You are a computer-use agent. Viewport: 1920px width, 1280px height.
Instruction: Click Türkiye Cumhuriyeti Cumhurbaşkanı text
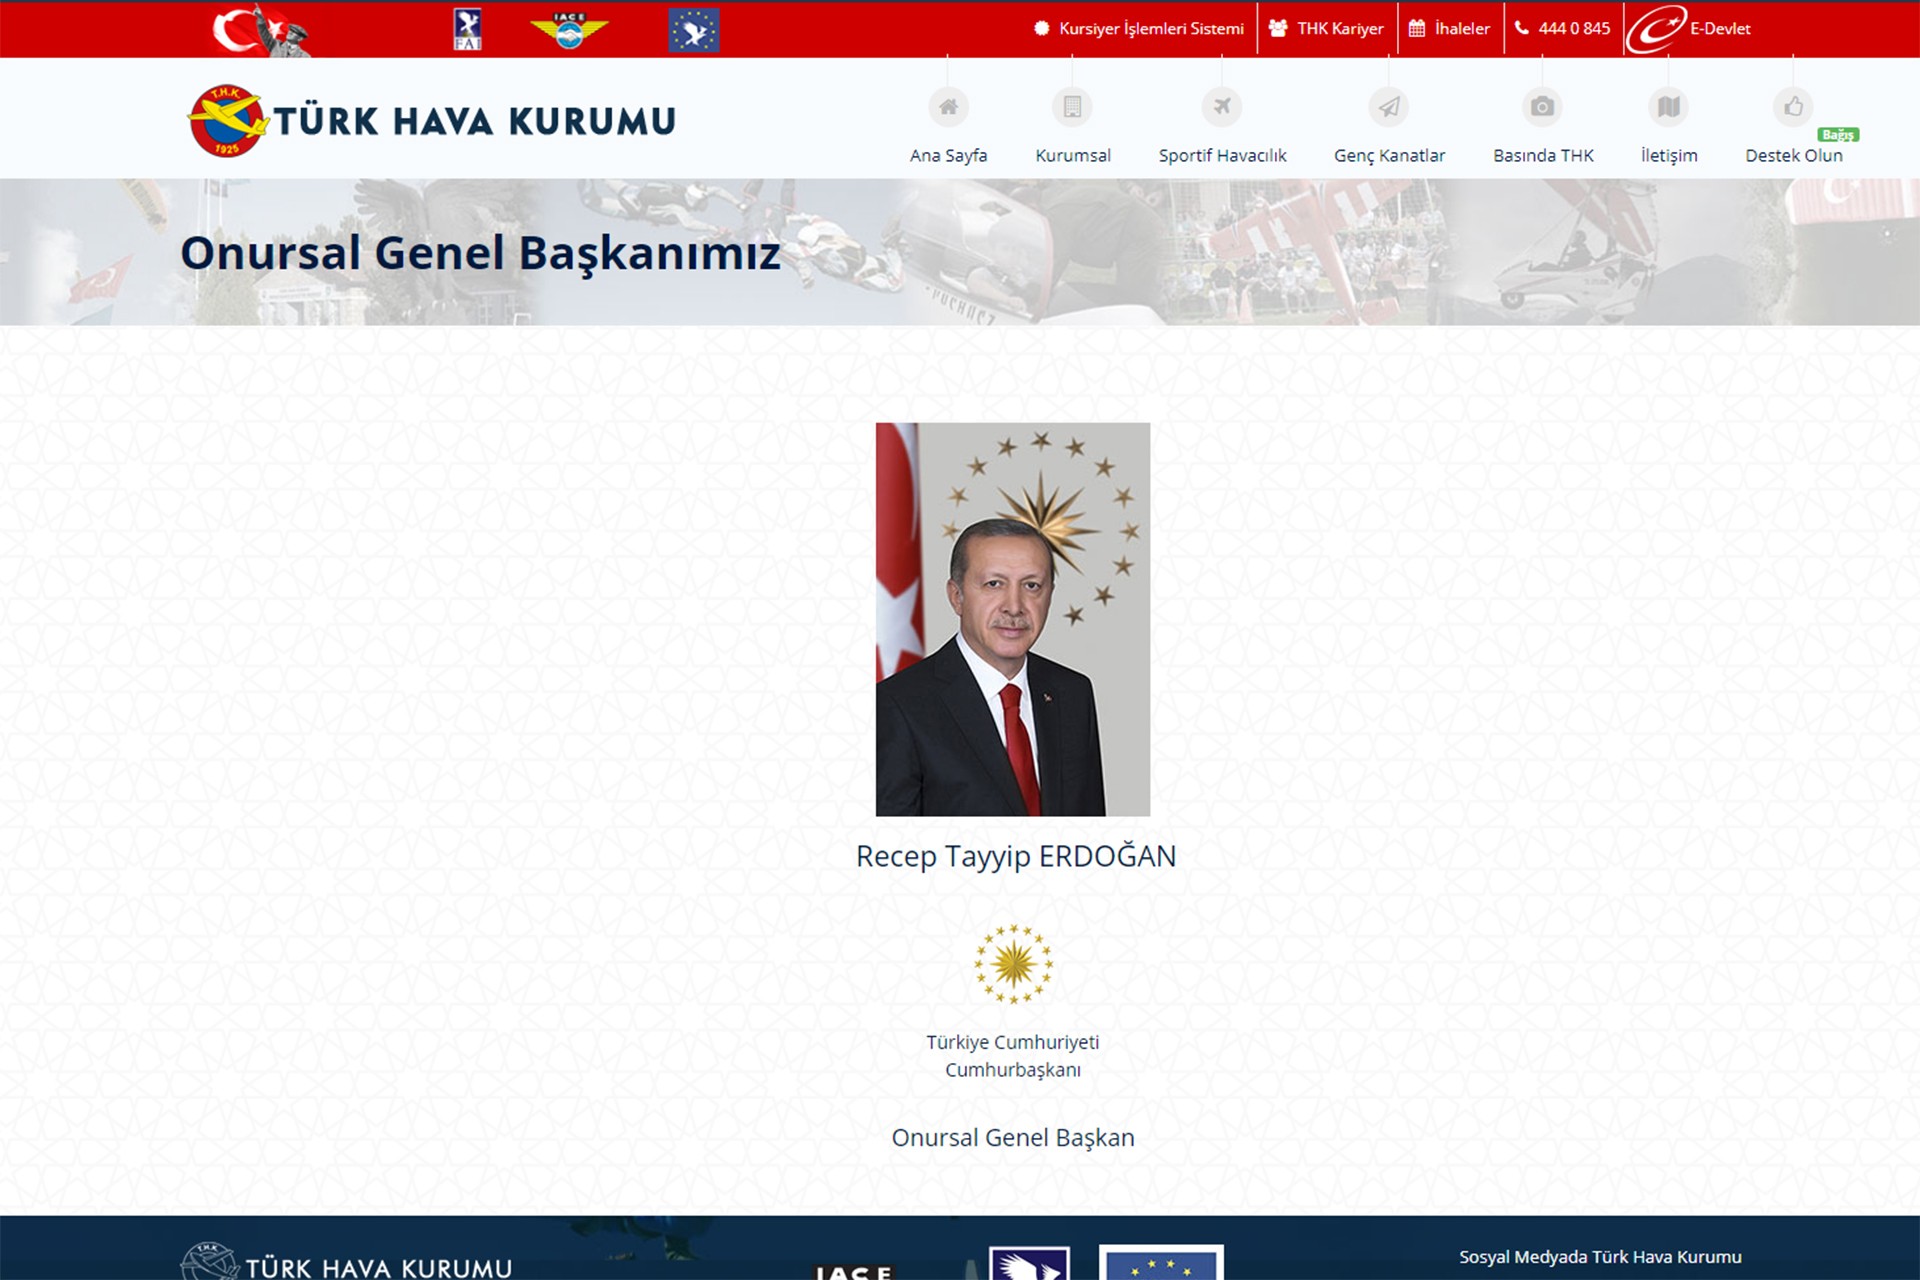pyautogui.click(x=1013, y=1056)
